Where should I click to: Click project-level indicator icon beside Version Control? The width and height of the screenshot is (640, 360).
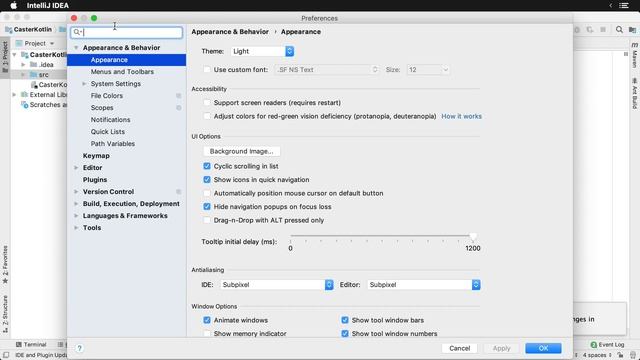tap(178, 191)
